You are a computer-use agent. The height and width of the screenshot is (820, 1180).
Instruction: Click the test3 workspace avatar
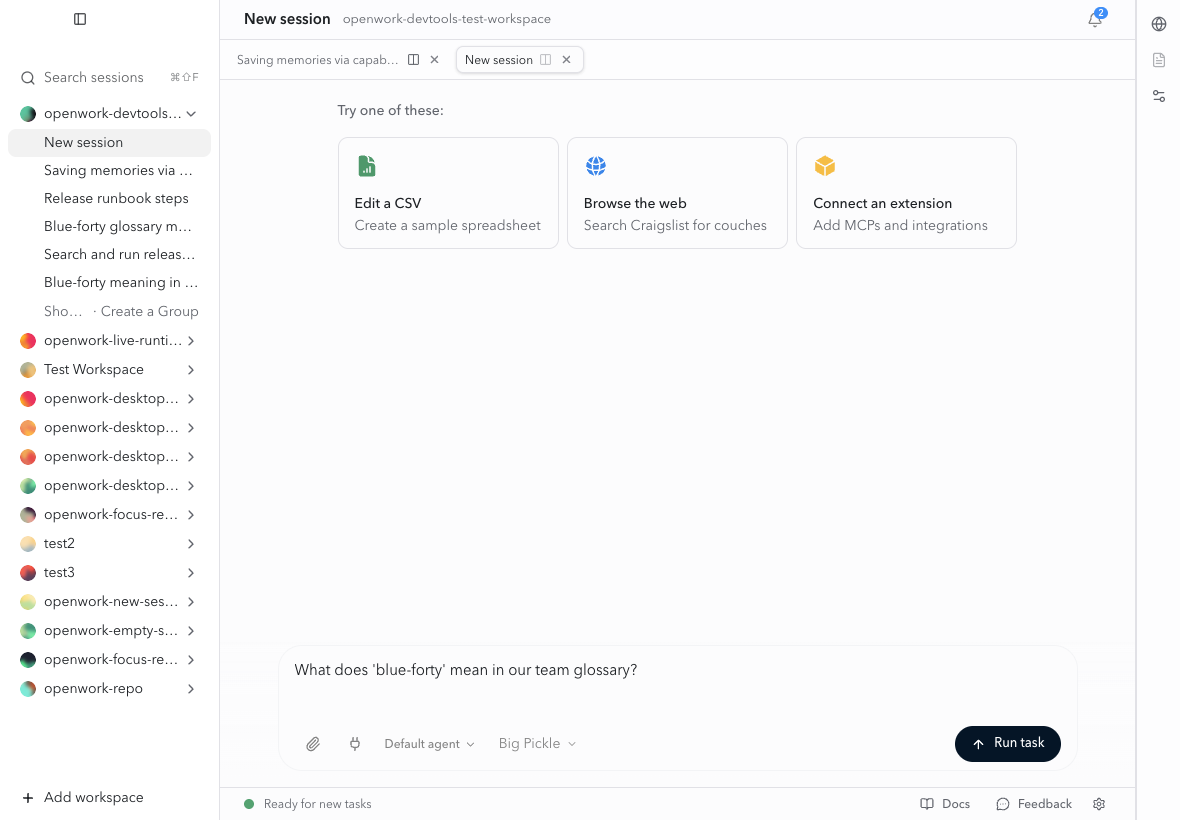click(28, 572)
